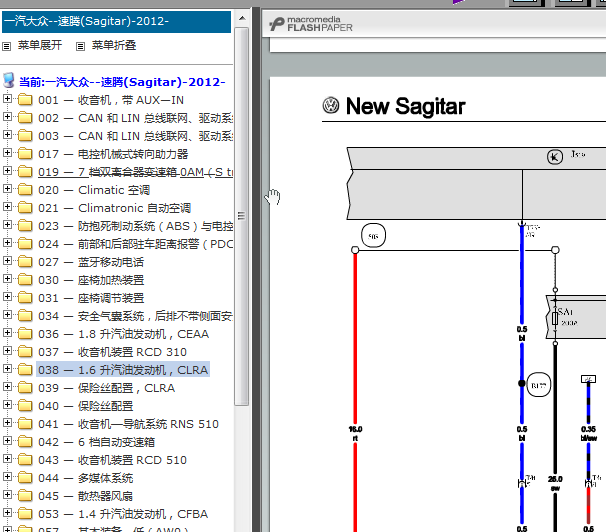Select tree item 043 收音机装置 RCD 510

112,460
